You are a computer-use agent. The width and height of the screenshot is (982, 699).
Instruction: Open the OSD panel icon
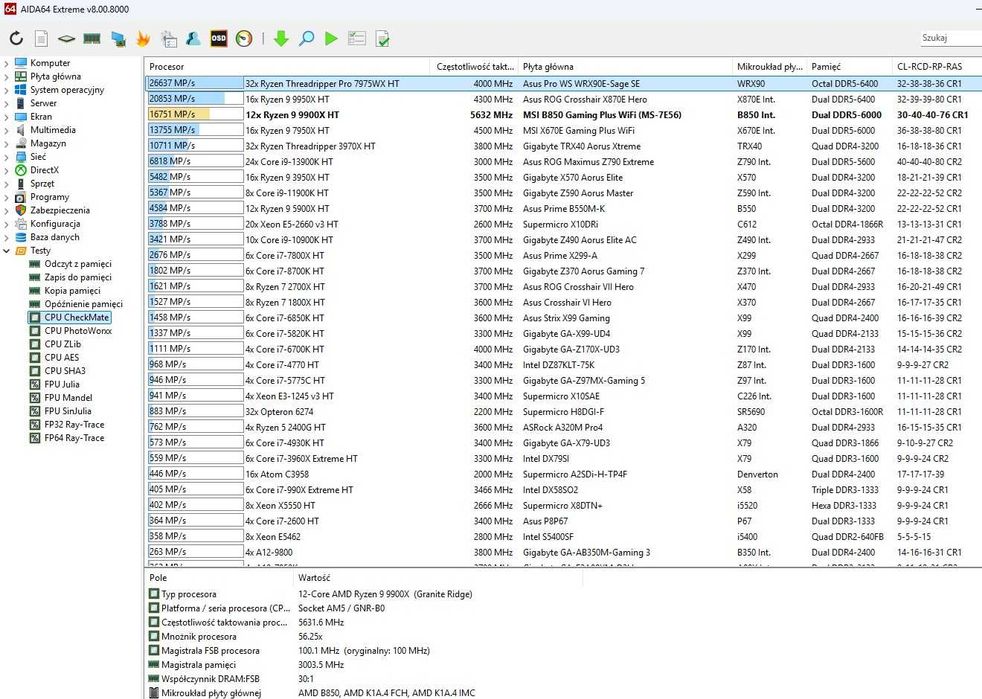[218, 39]
